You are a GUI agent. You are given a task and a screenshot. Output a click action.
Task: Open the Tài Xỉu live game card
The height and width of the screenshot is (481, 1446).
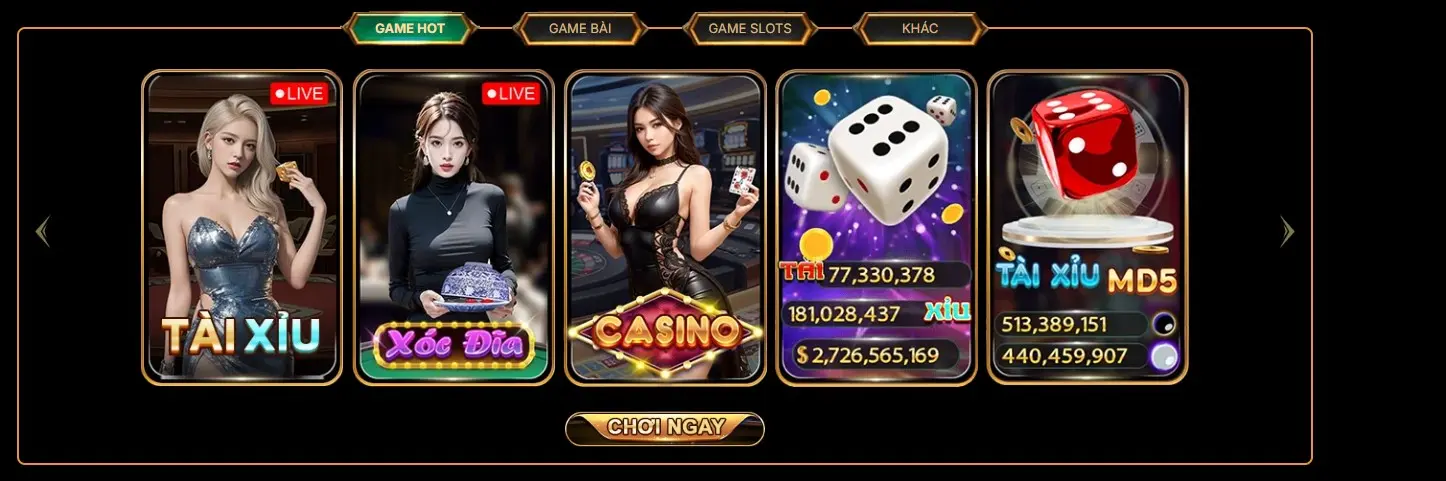pyautogui.click(x=242, y=227)
